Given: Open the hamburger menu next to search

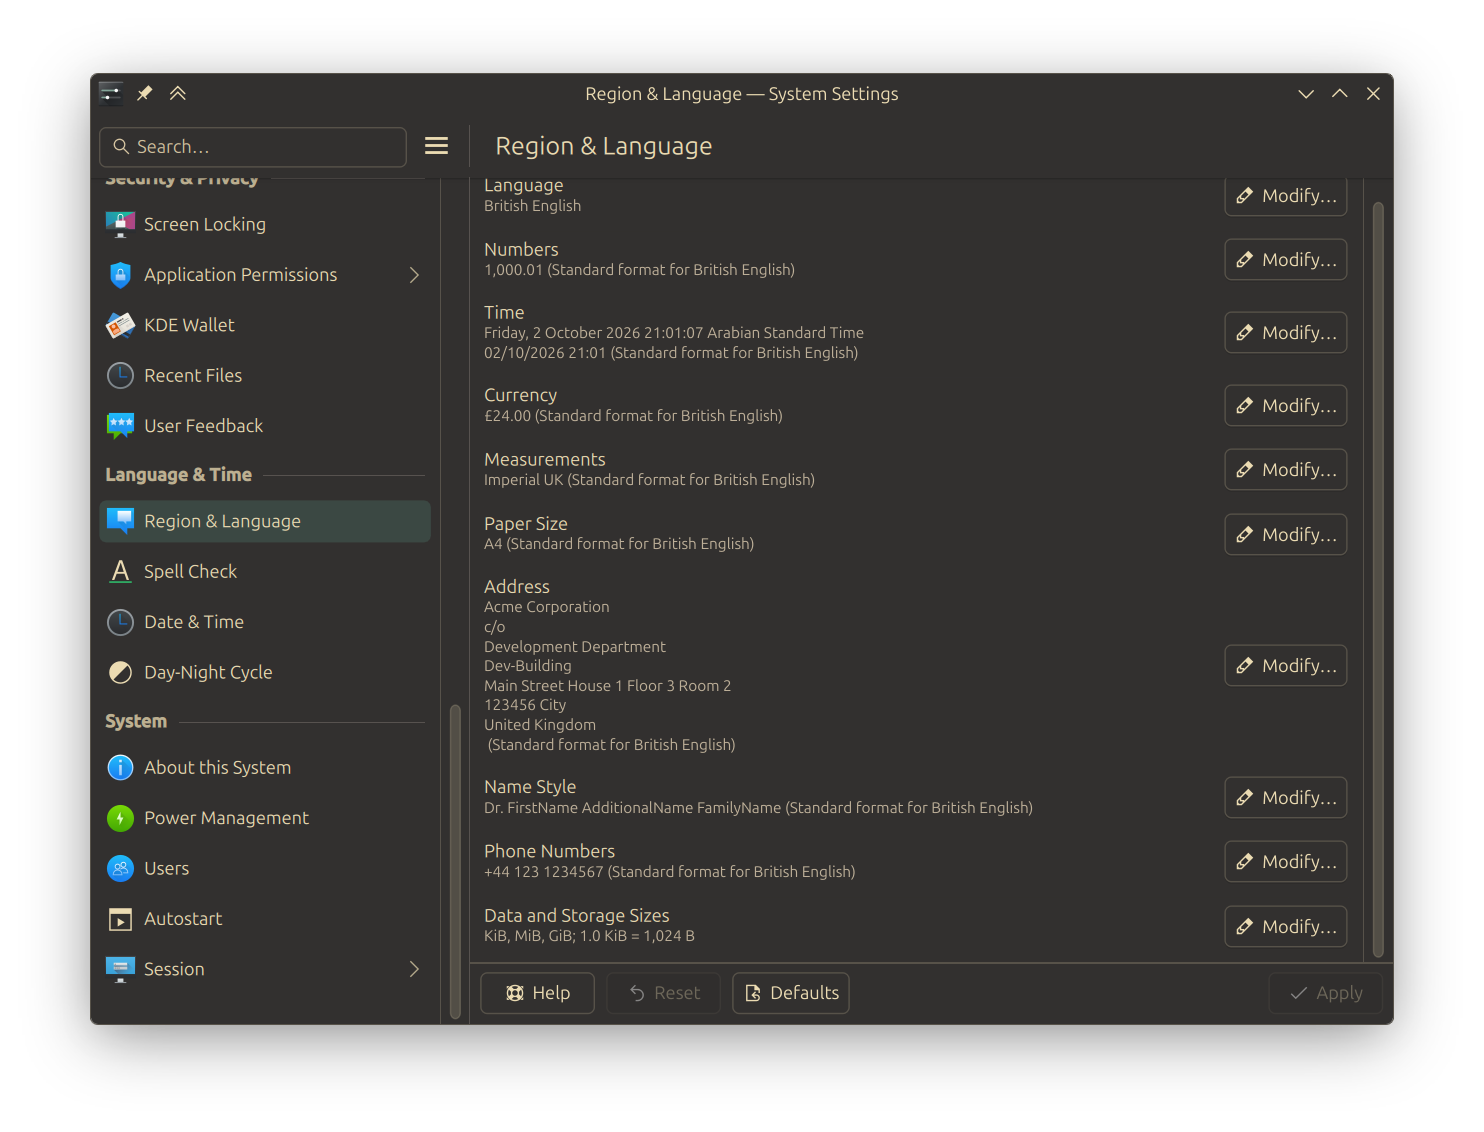Looking at the screenshot, I should (x=436, y=146).
